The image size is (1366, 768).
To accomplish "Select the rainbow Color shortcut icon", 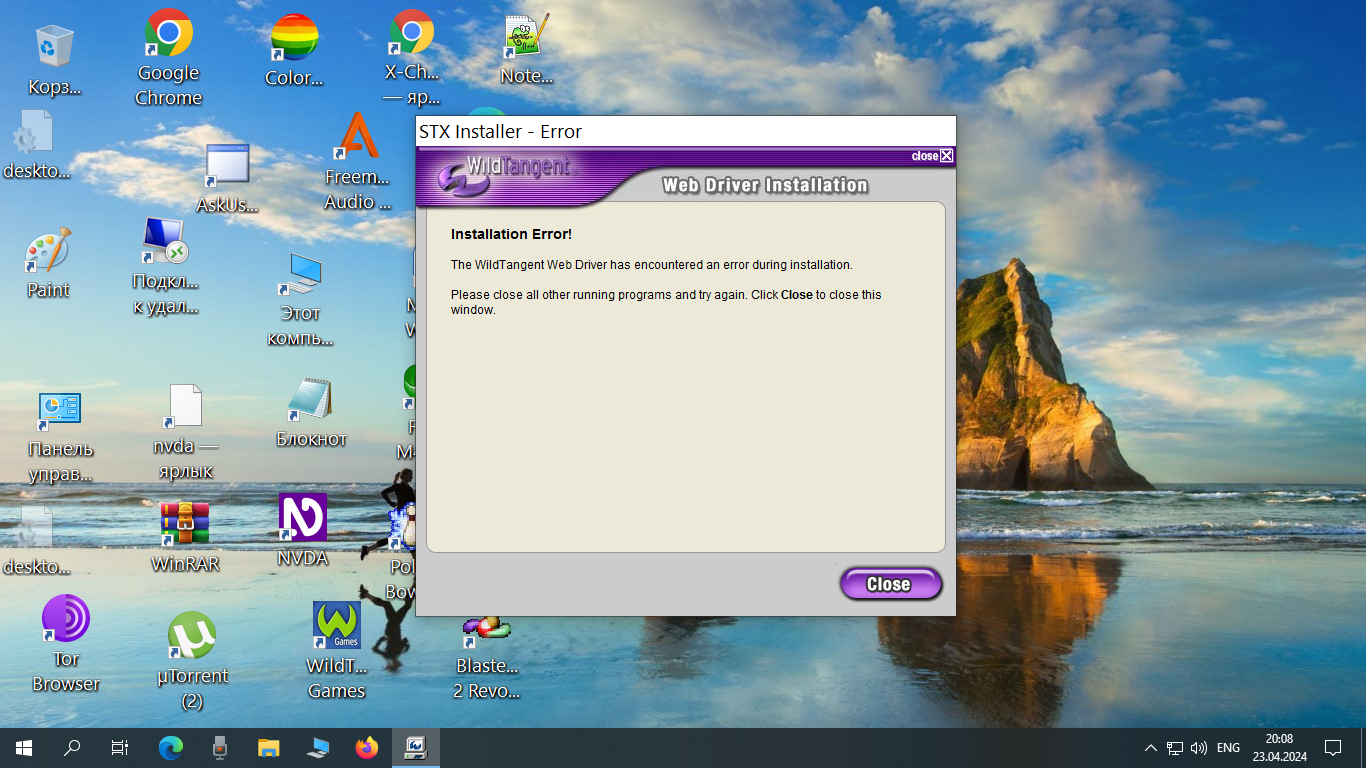I will 294,50.
